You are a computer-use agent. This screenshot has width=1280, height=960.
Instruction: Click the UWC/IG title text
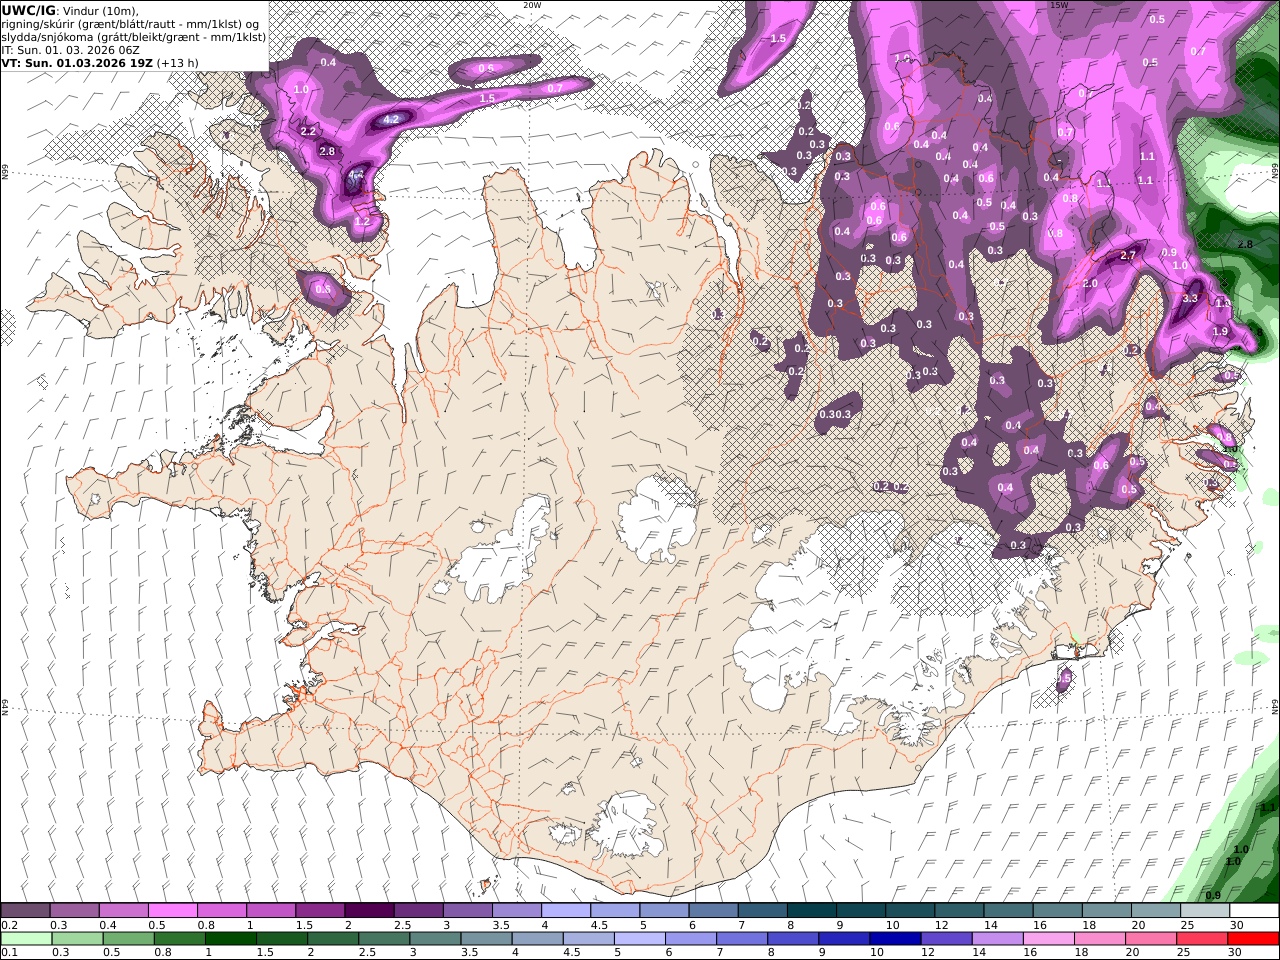point(28,10)
